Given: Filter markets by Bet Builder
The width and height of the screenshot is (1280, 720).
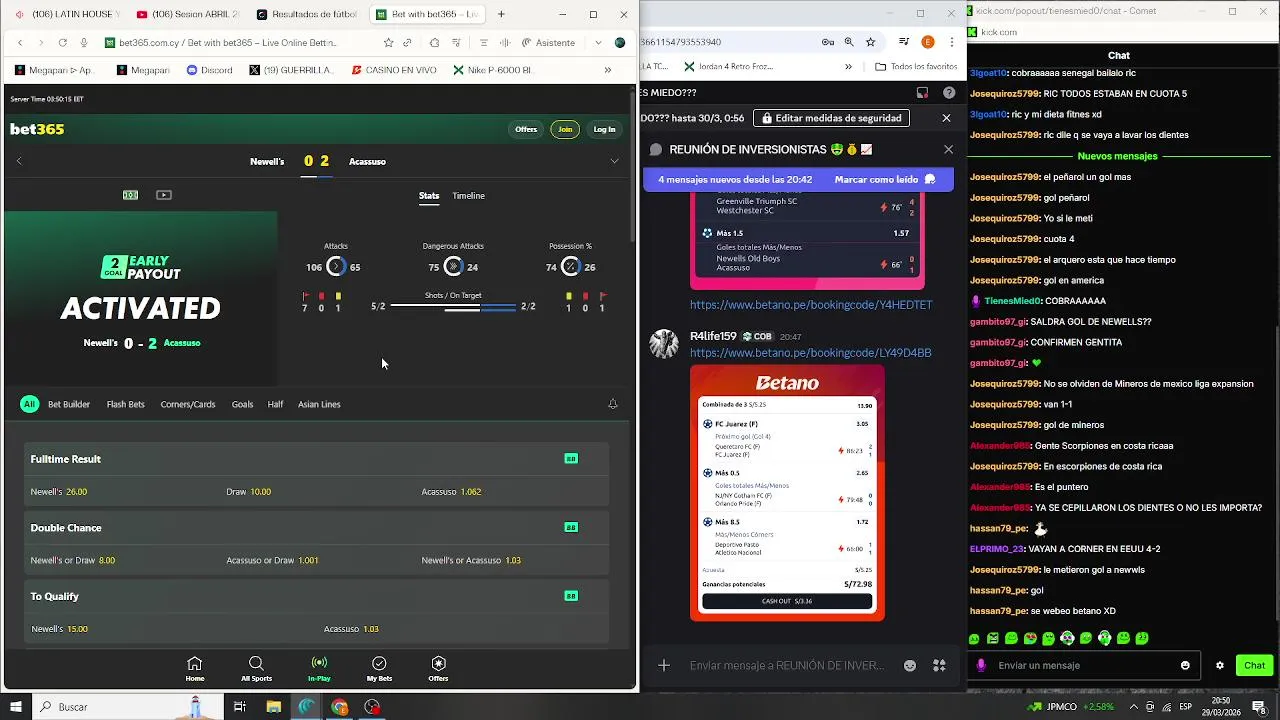Looking at the screenshot, I should pyautogui.click(x=69, y=404).
